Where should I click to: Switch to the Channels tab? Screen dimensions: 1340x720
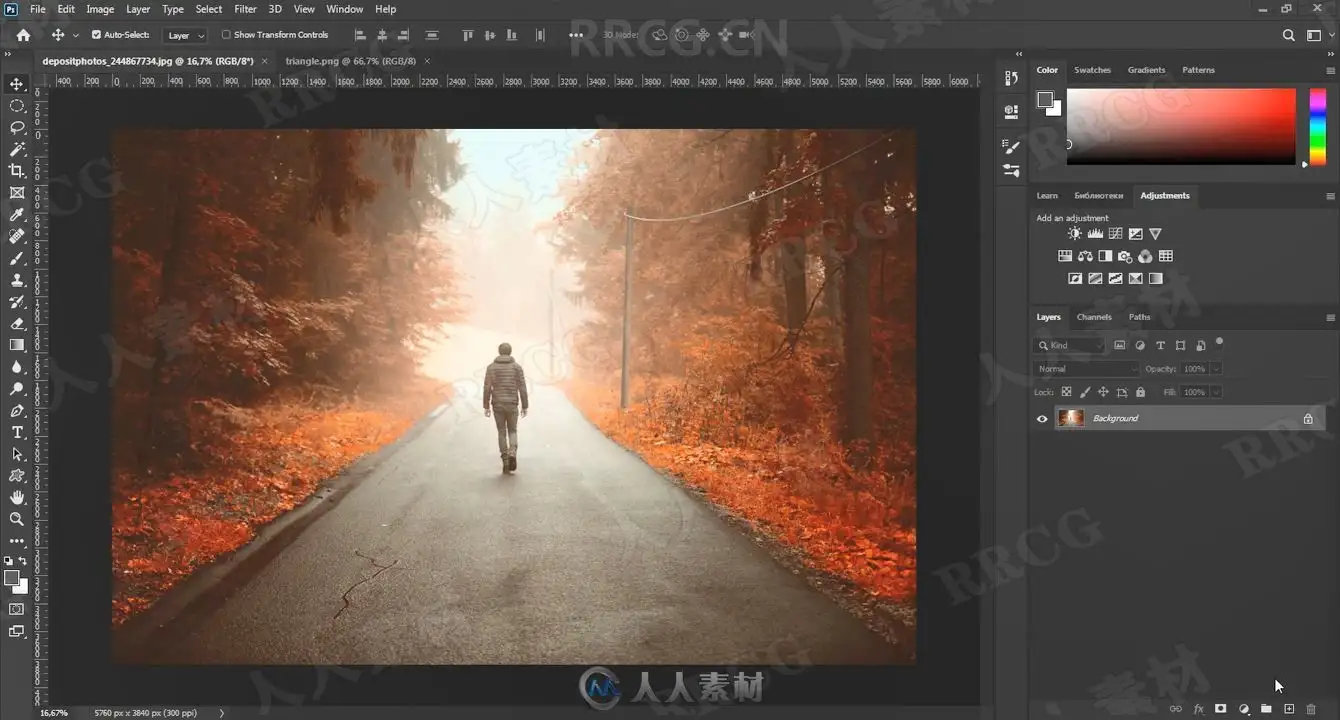pyautogui.click(x=1094, y=317)
